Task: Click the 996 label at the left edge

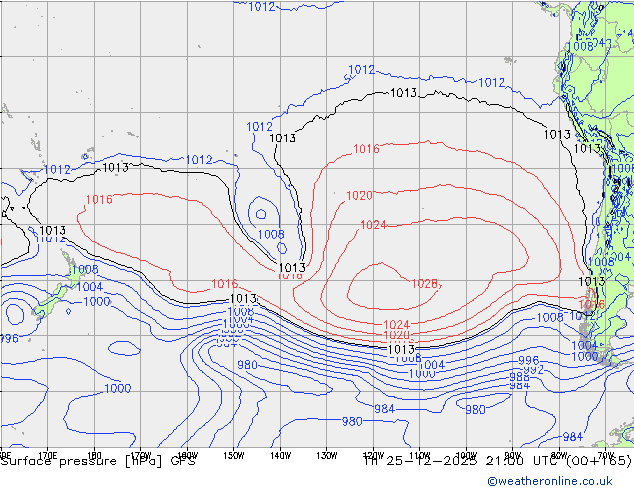Action: [9, 338]
